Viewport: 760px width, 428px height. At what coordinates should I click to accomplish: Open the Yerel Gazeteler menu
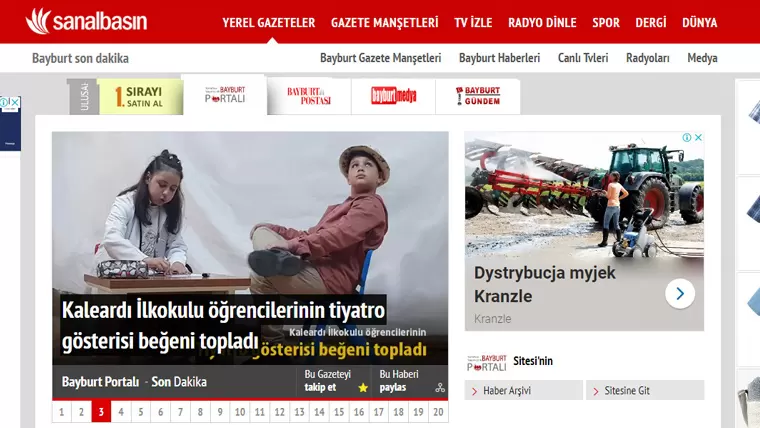269,23
